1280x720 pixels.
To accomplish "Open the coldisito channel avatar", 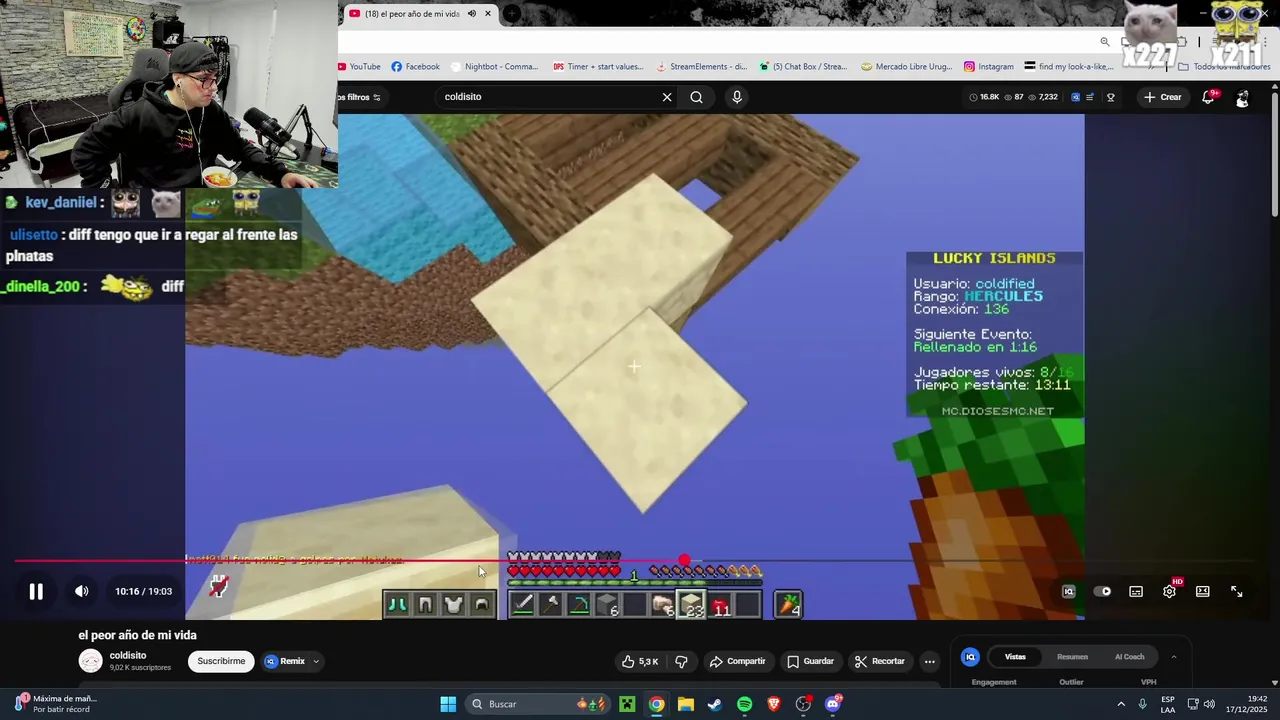I will click(91, 661).
